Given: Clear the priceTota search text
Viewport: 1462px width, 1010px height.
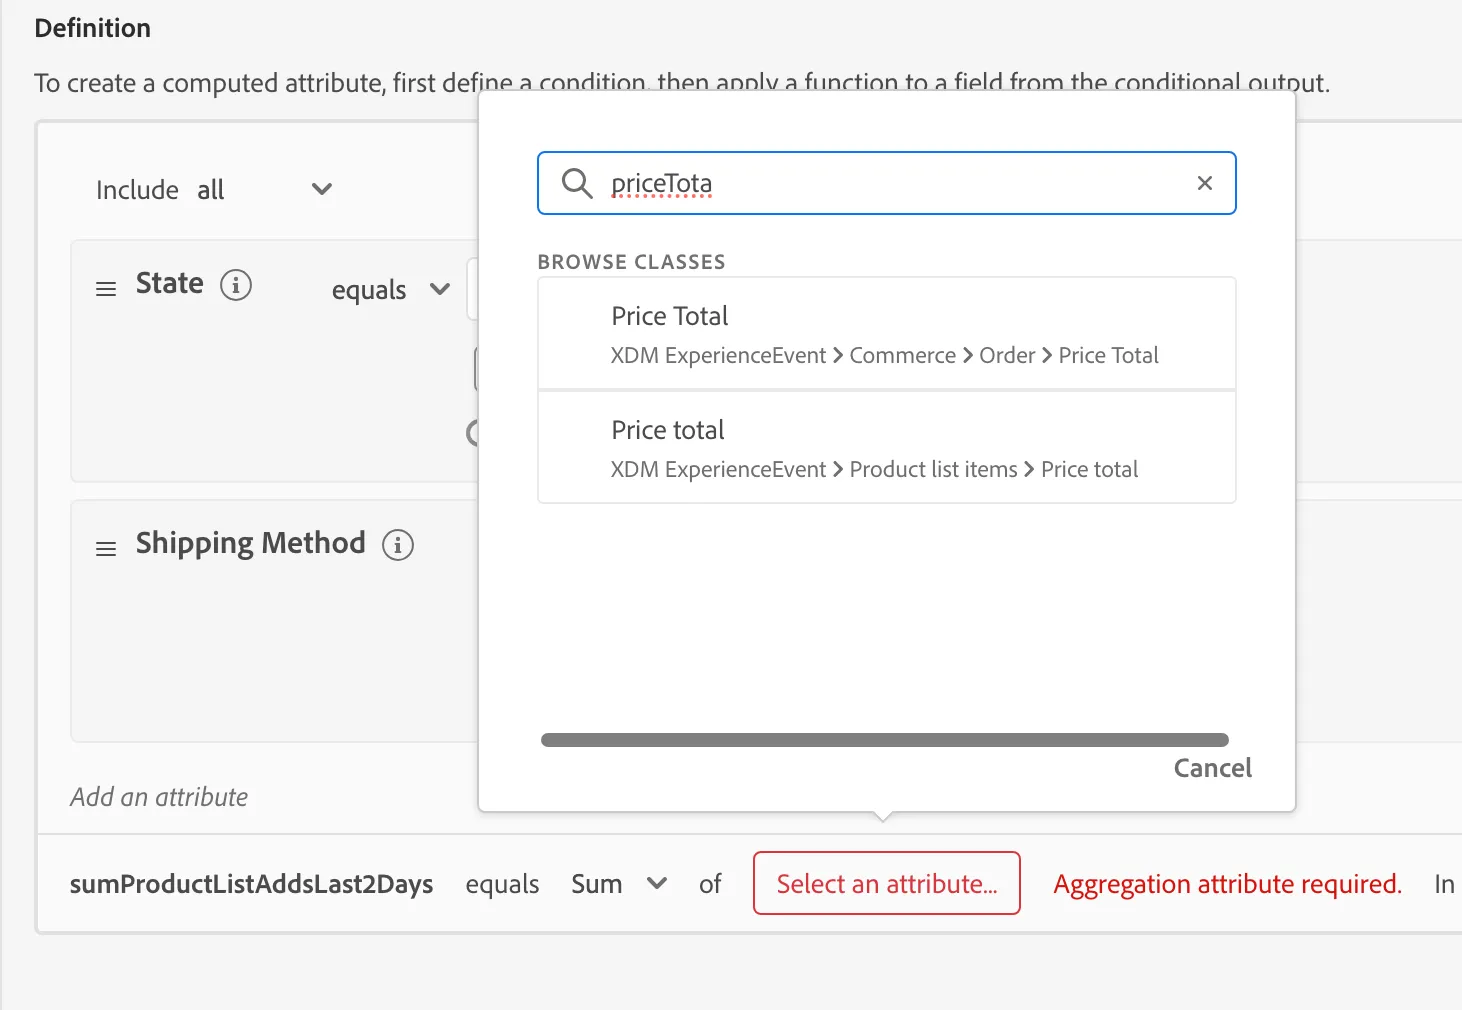Looking at the screenshot, I should tap(1205, 183).
